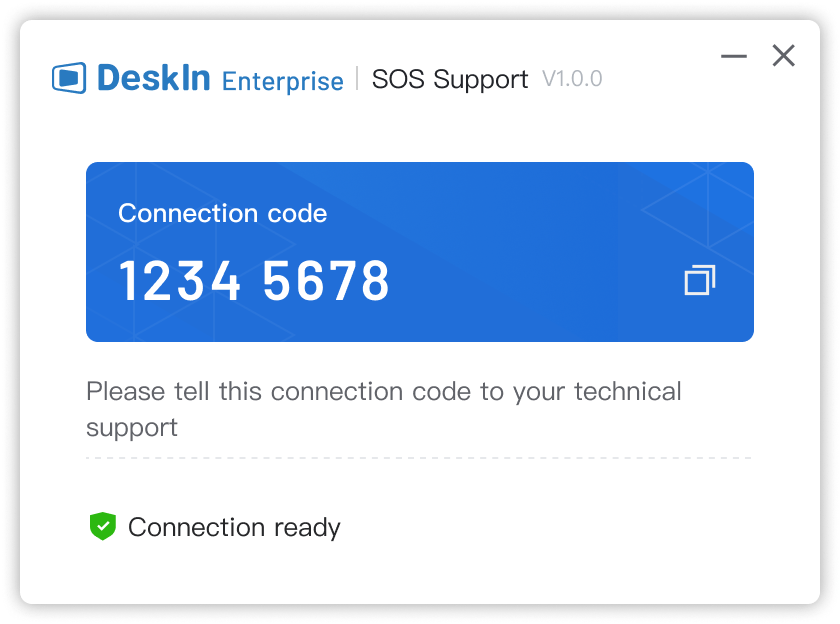Screen dimensions: 840x624
Task: Click the Enterprise edition label
Action: pos(282,81)
